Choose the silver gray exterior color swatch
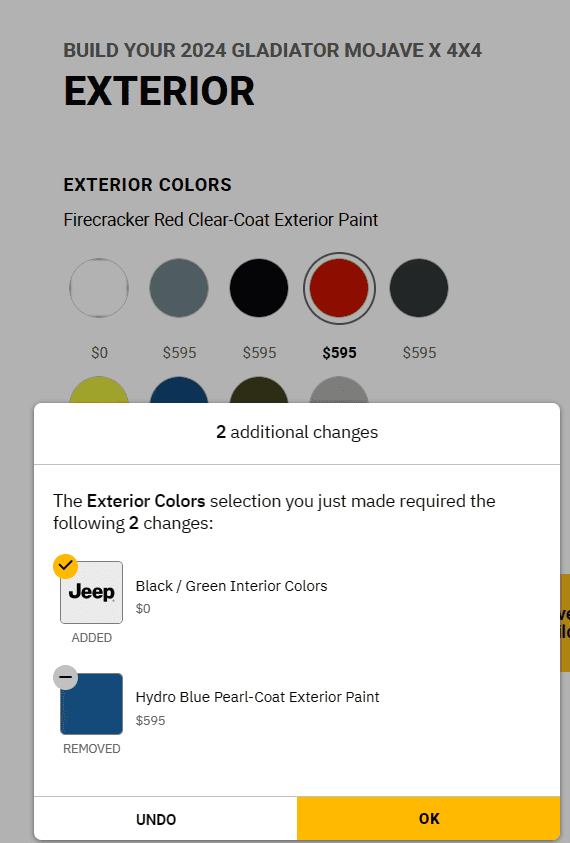The image size is (570, 843). [x=339, y=390]
